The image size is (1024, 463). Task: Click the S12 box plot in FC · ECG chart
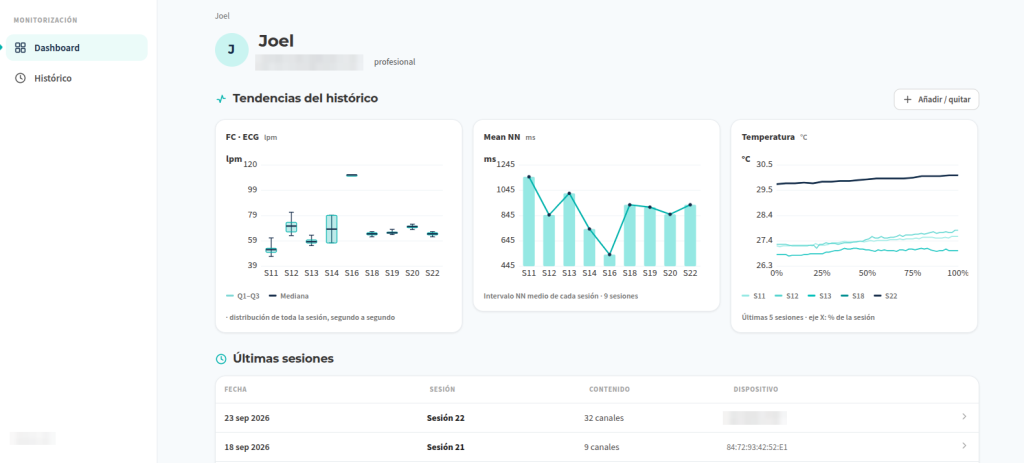(291, 225)
